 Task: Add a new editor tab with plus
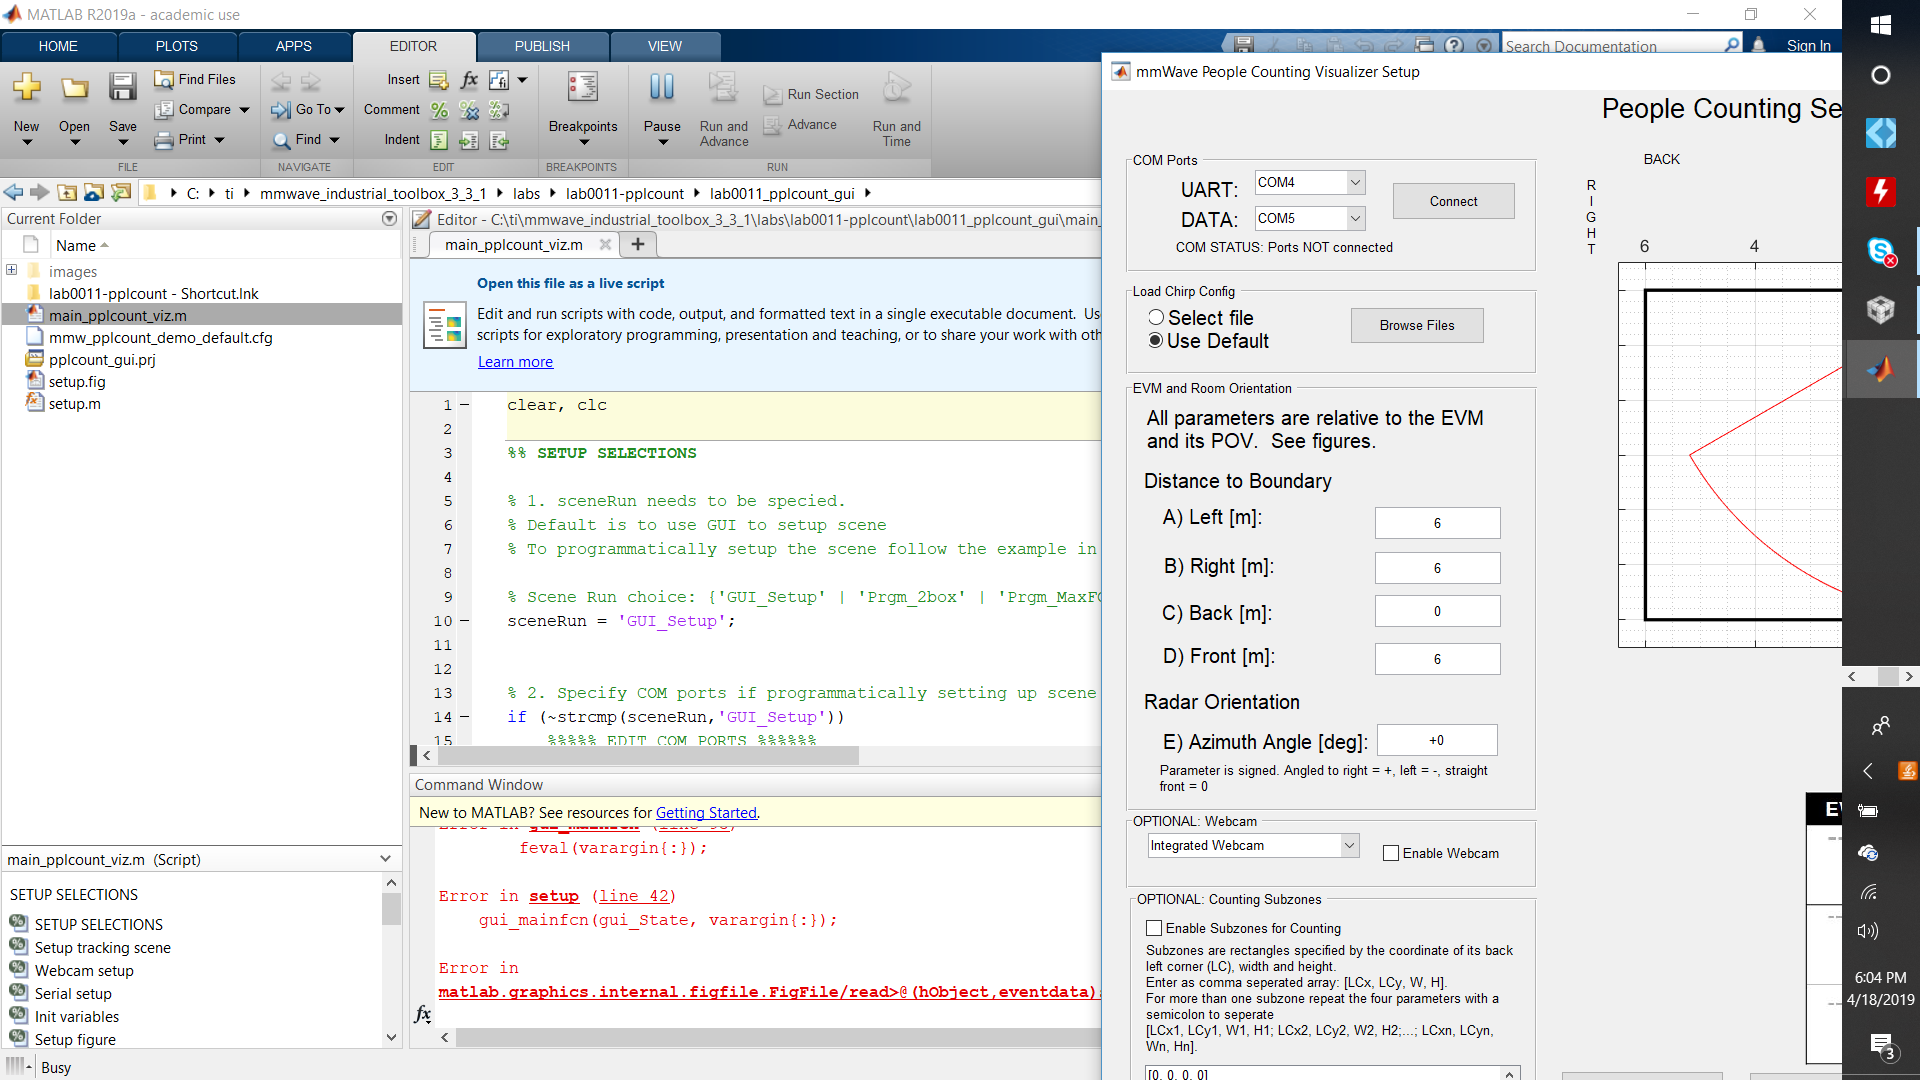click(x=637, y=244)
